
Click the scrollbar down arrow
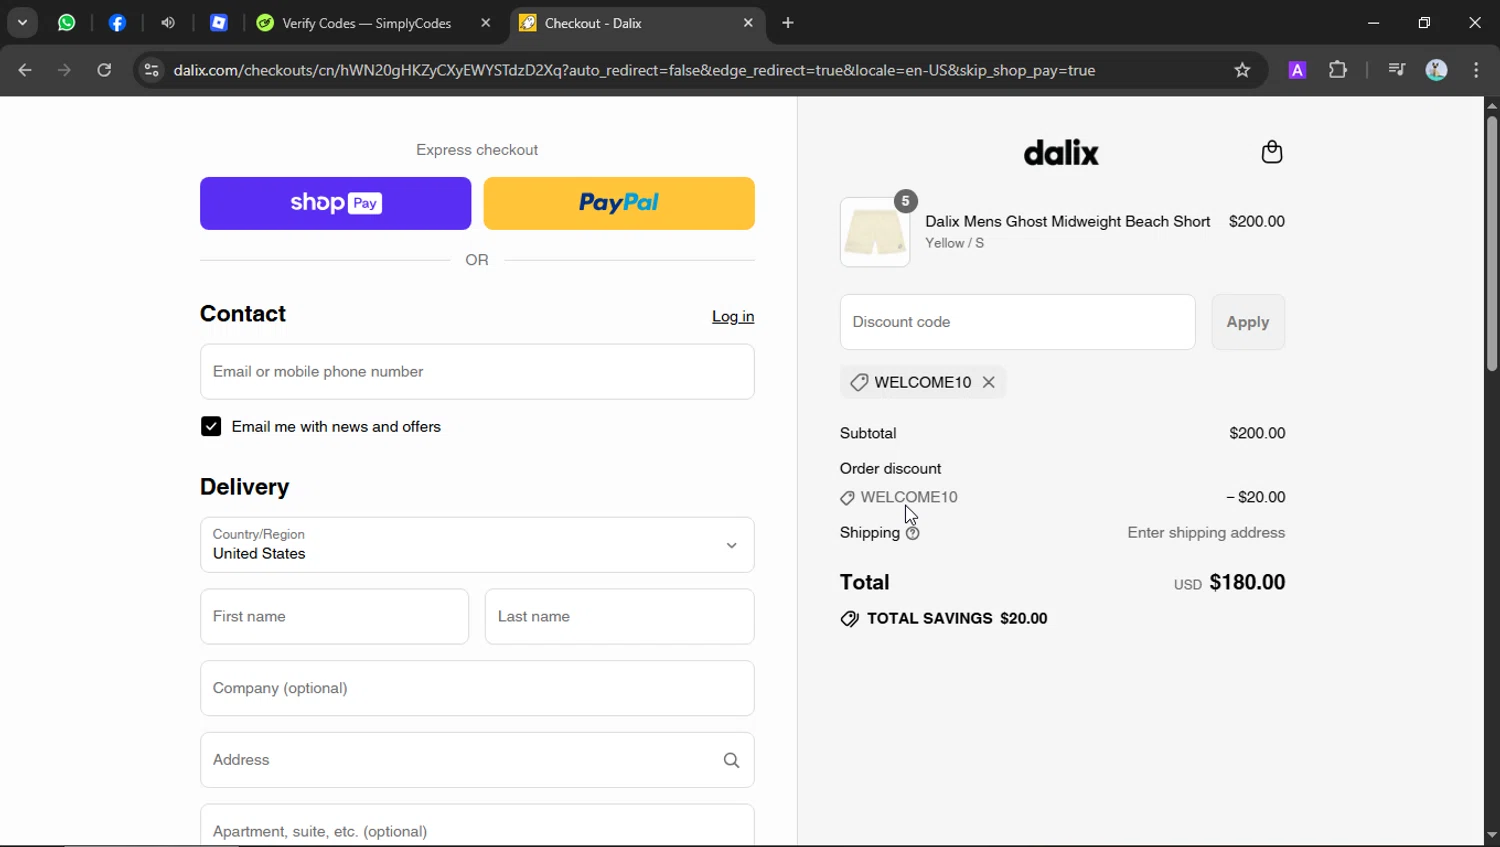click(x=1491, y=835)
